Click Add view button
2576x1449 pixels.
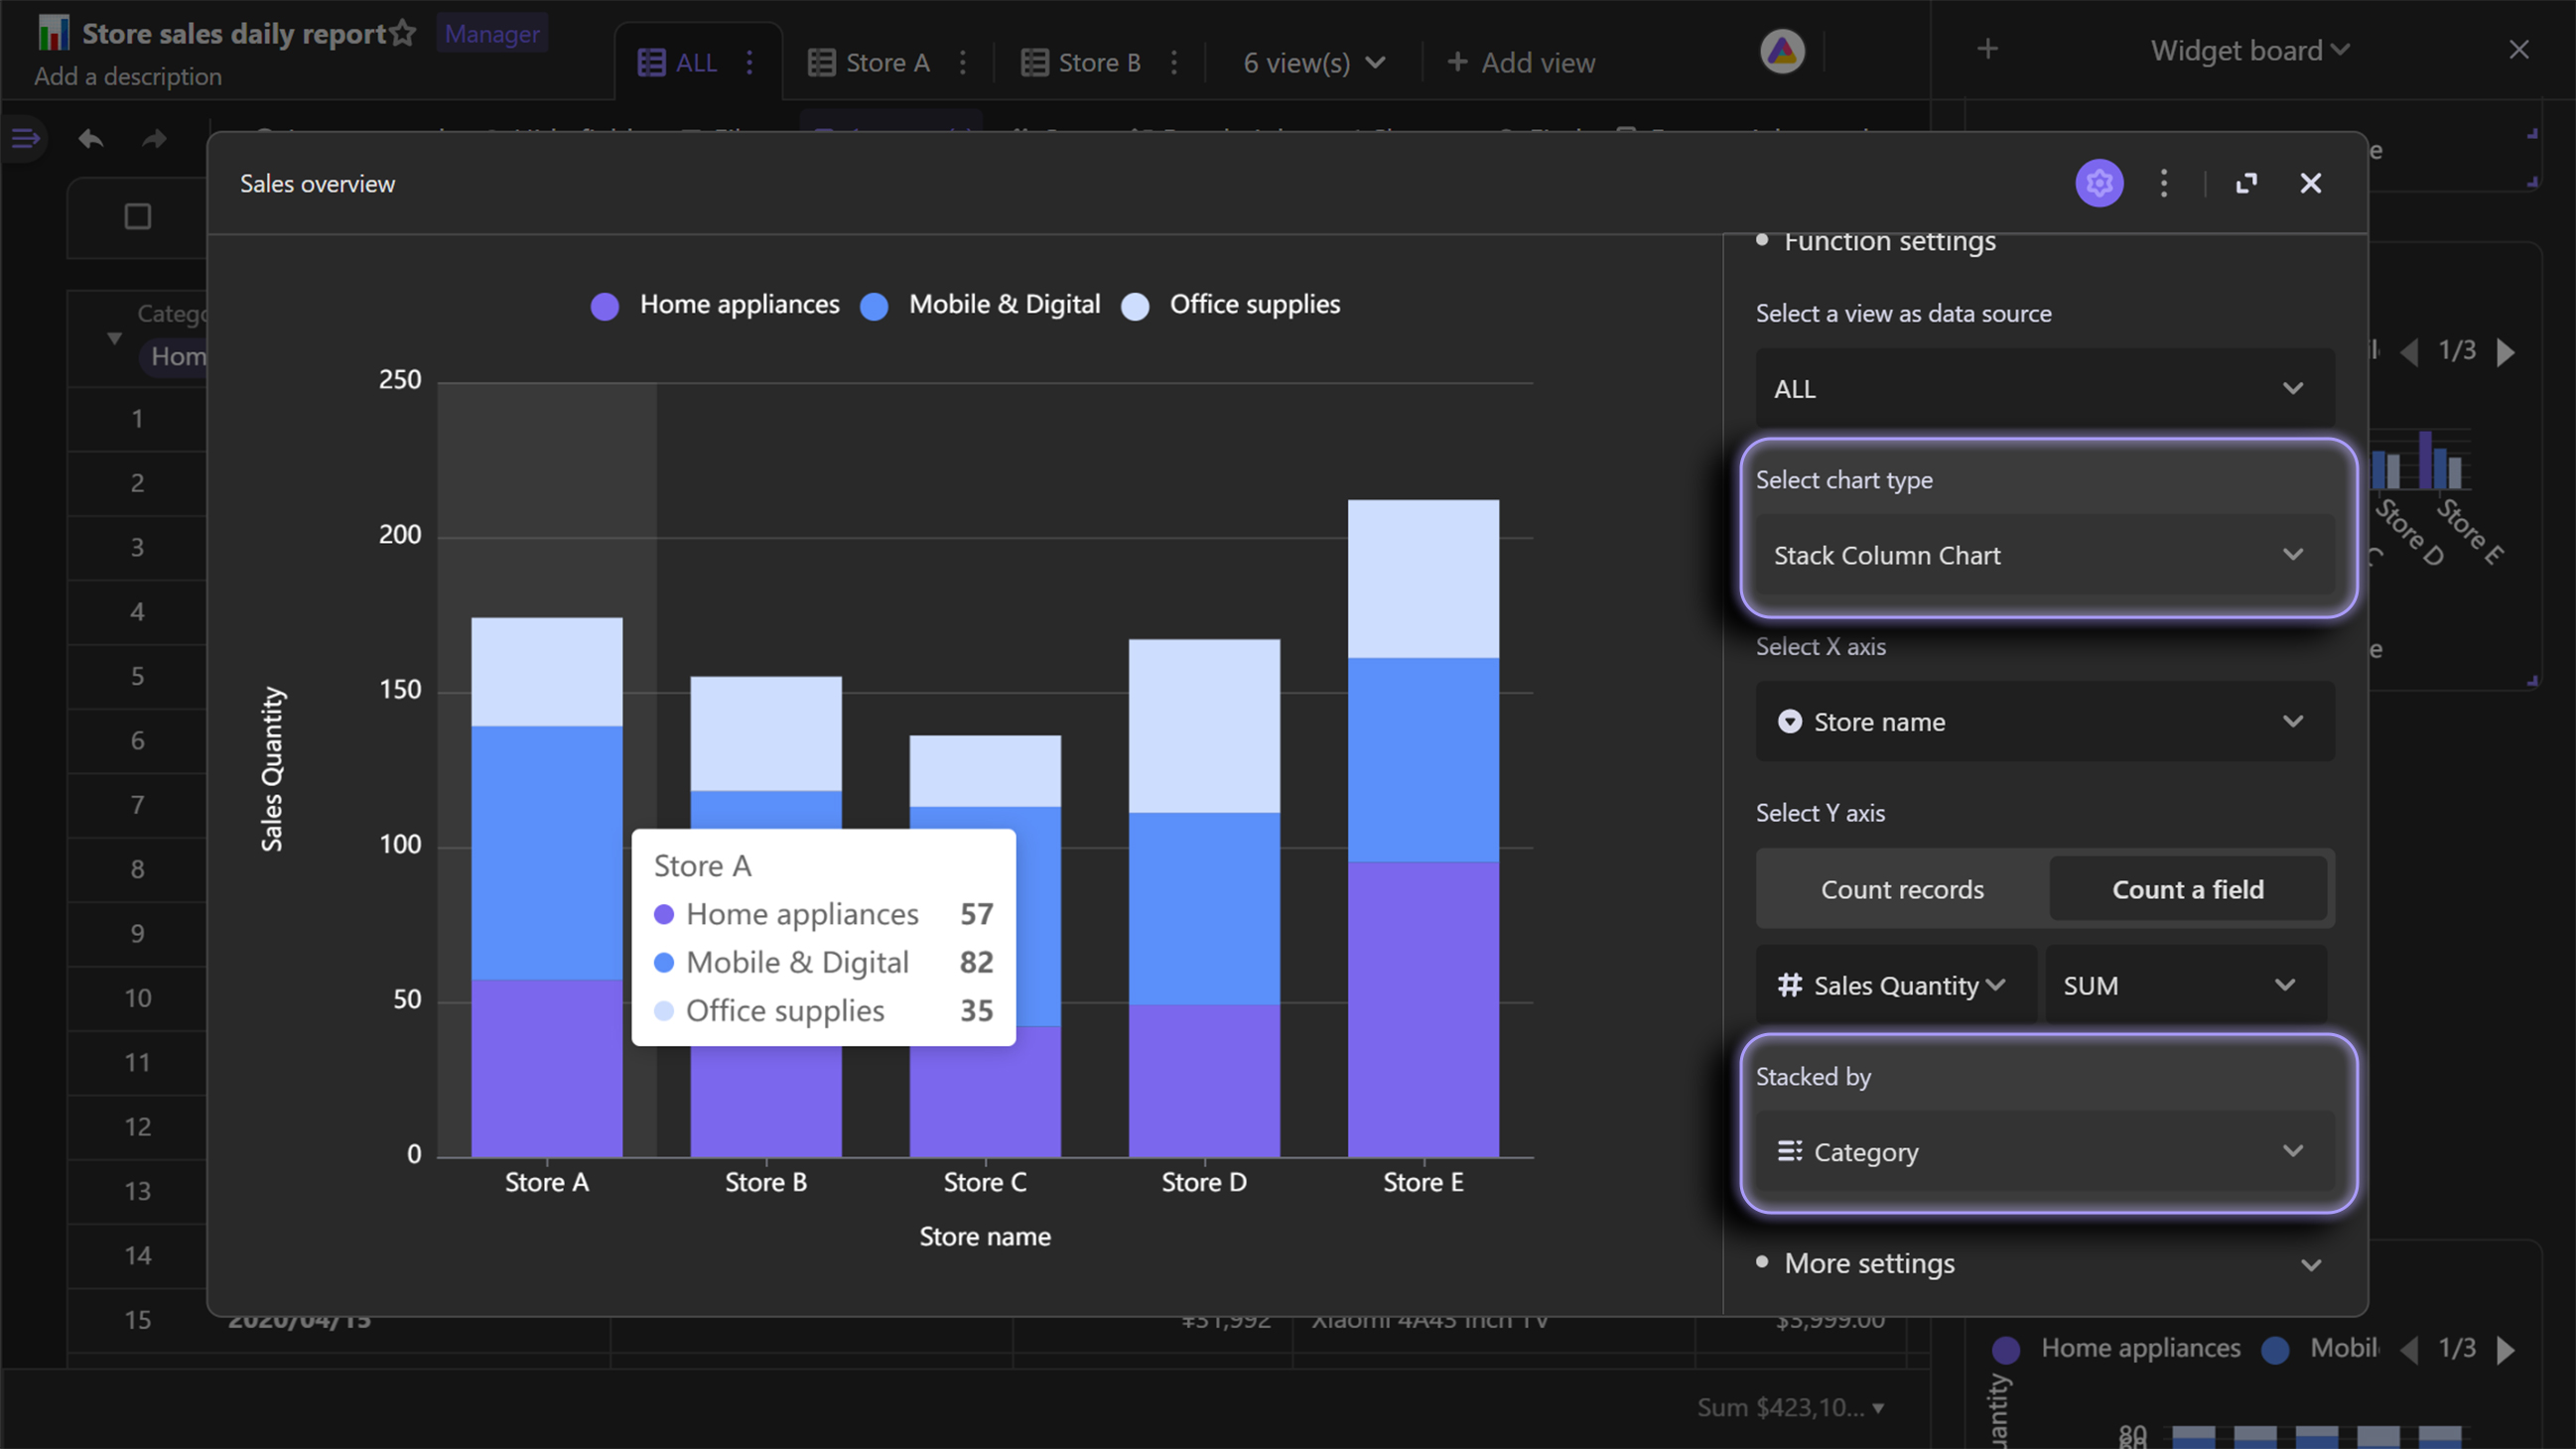[x=1520, y=63]
